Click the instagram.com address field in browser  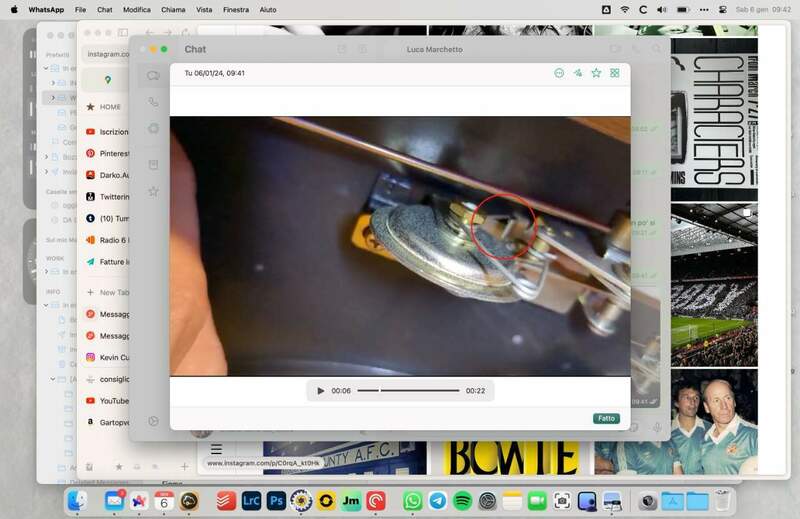[107, 54]
